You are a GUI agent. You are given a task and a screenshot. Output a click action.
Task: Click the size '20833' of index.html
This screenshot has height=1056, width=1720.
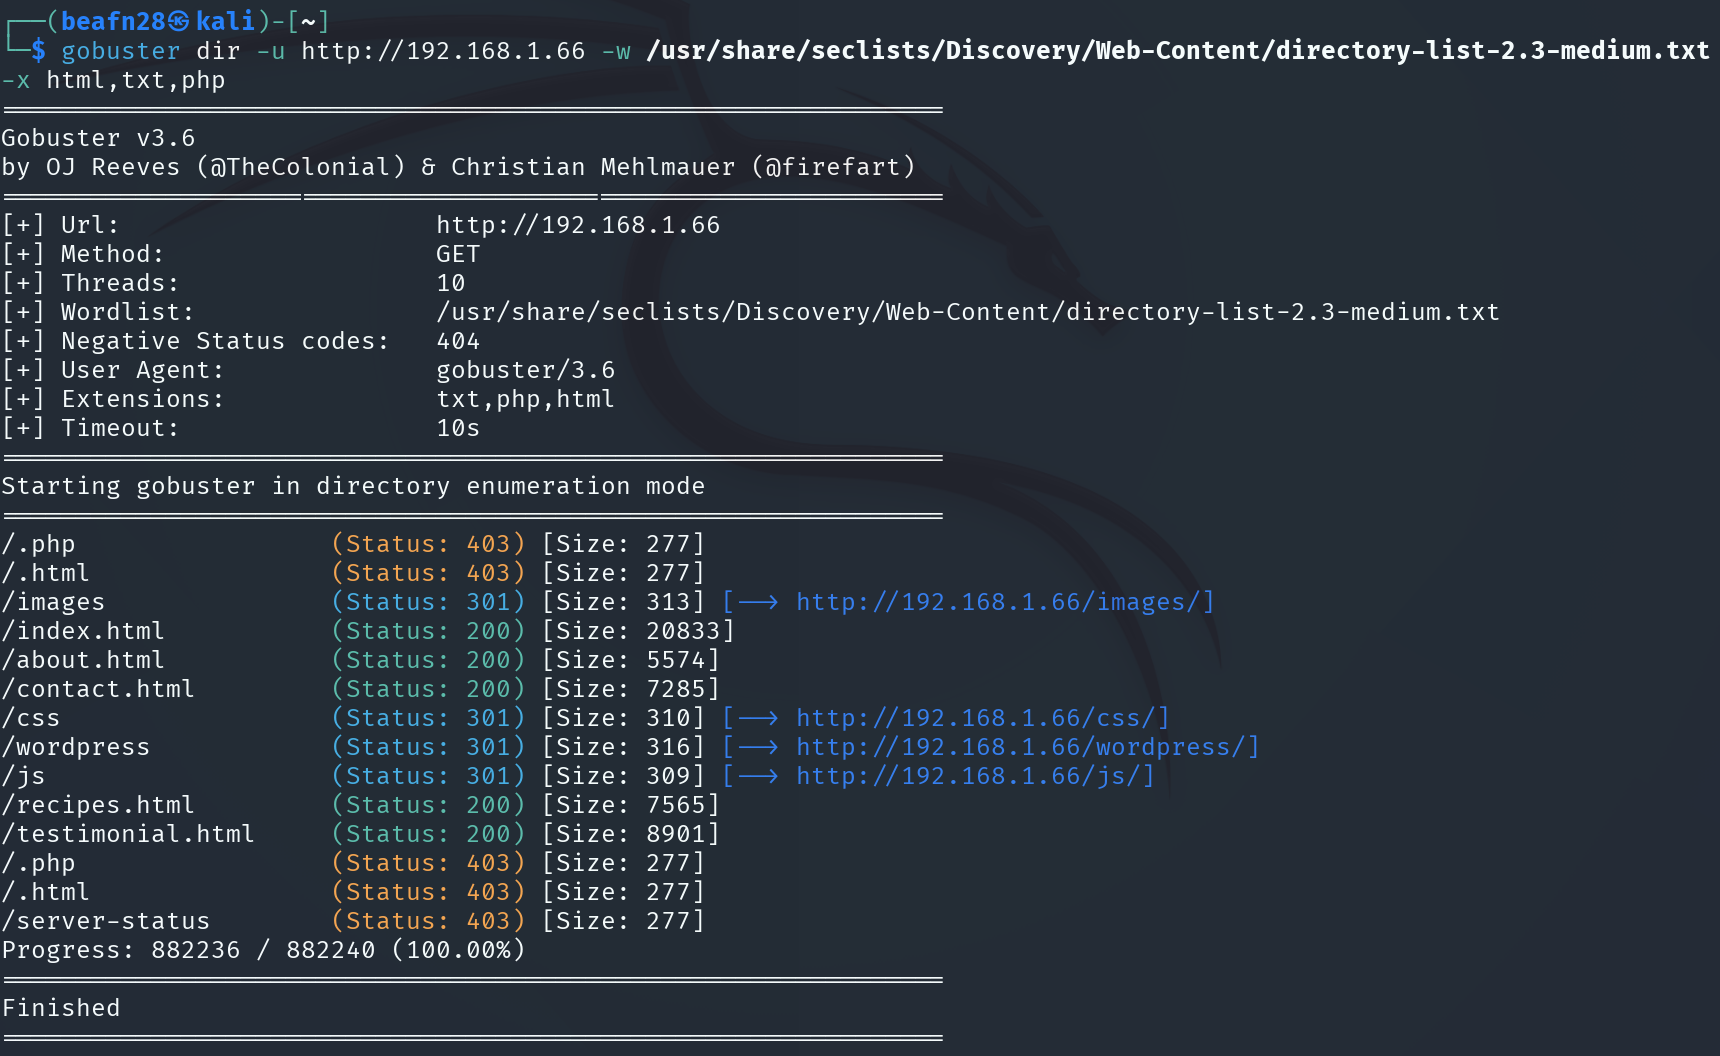coord(683,631)
